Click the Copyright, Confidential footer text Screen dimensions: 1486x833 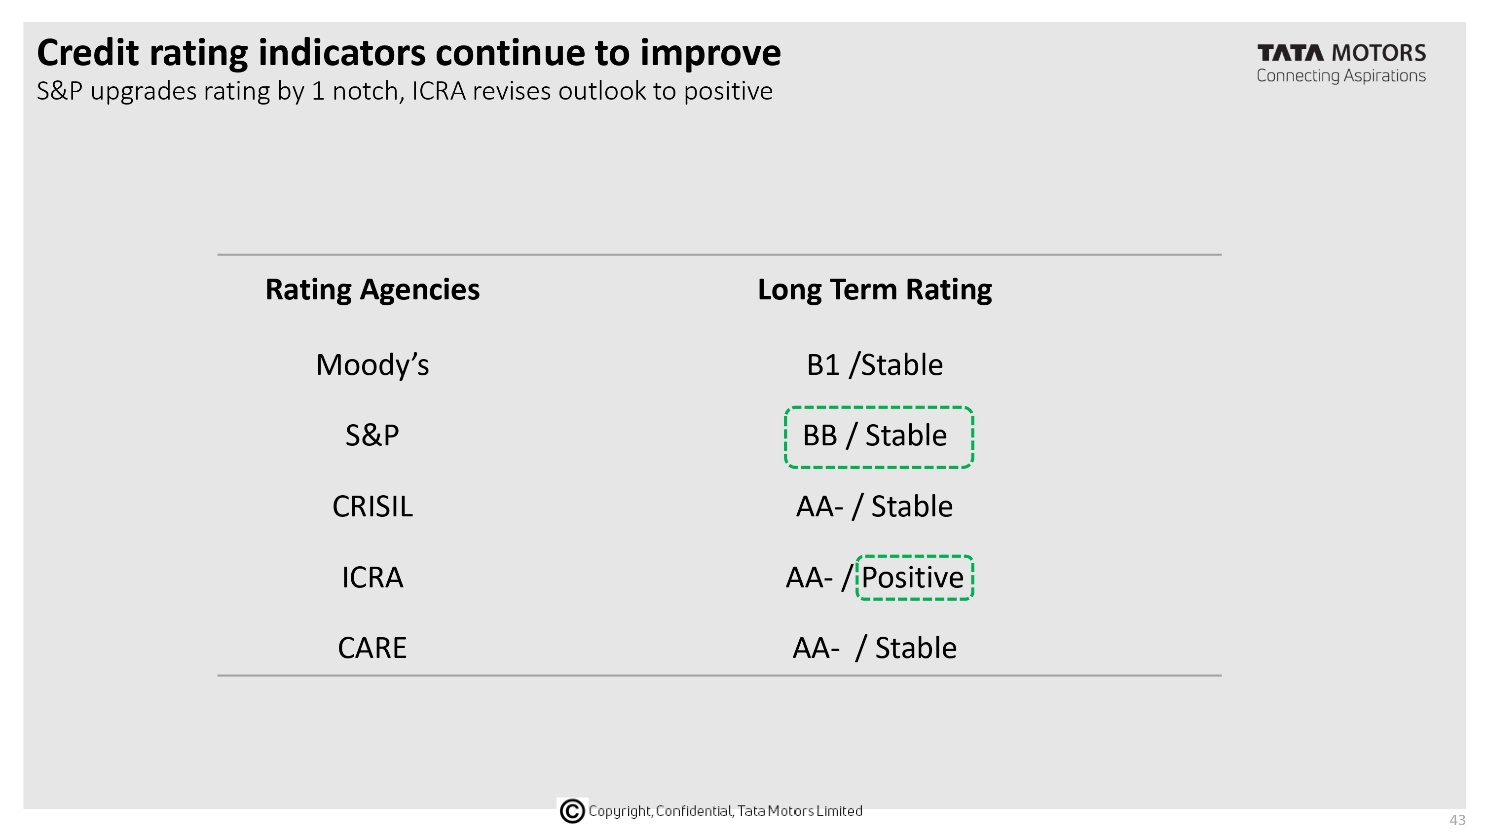725,811
